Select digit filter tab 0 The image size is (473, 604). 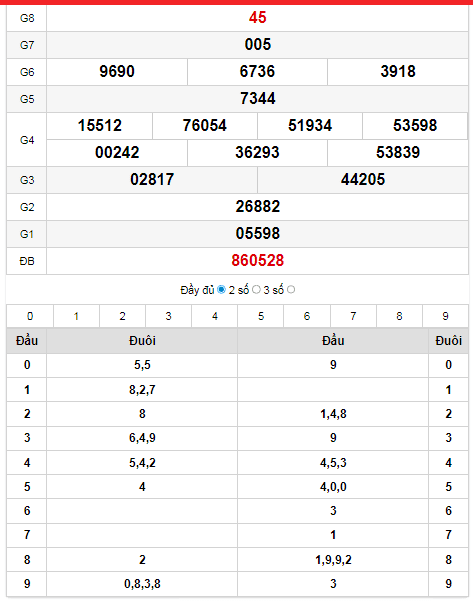pos(30,316)
